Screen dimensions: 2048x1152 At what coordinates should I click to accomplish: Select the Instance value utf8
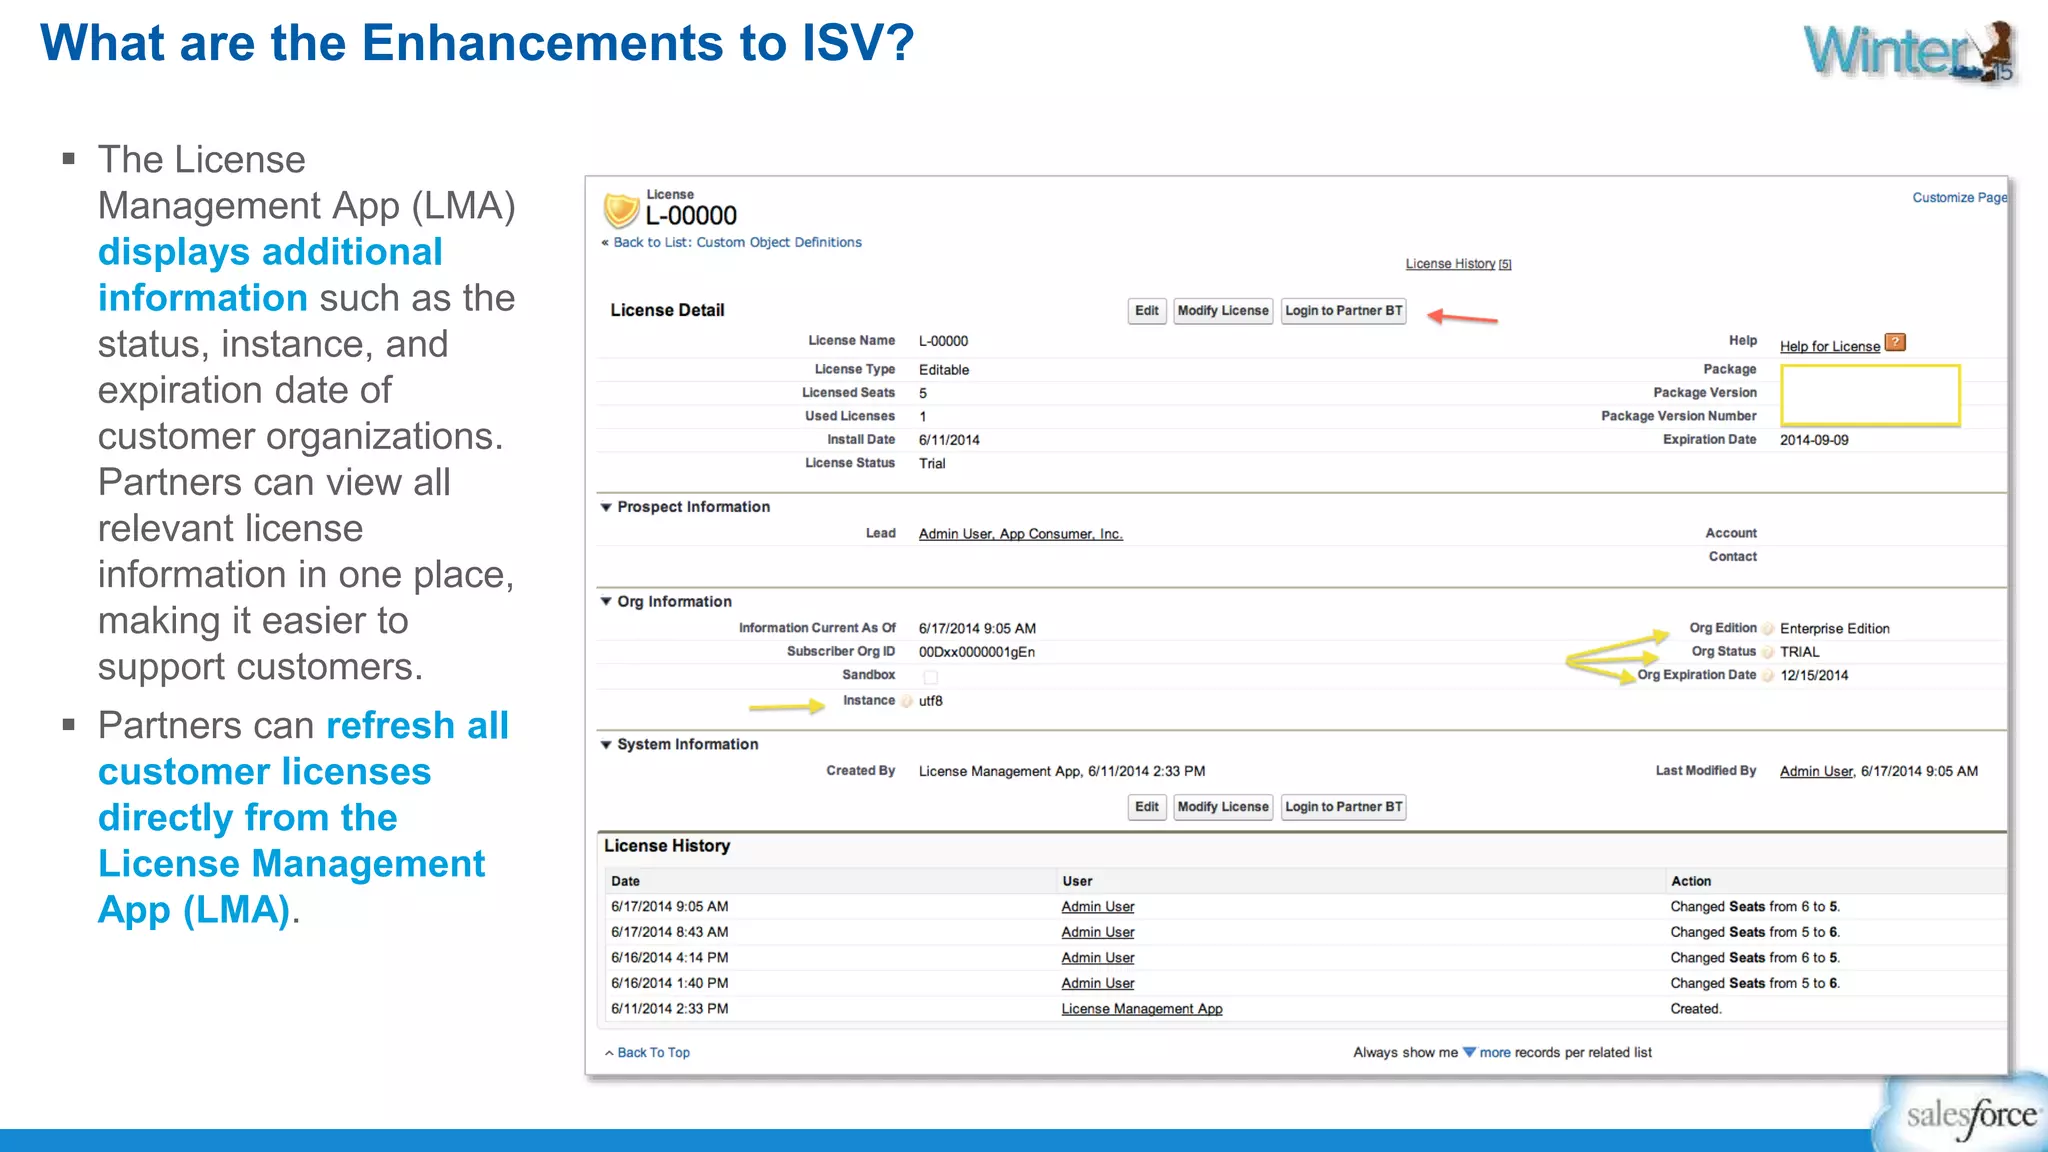931,701
